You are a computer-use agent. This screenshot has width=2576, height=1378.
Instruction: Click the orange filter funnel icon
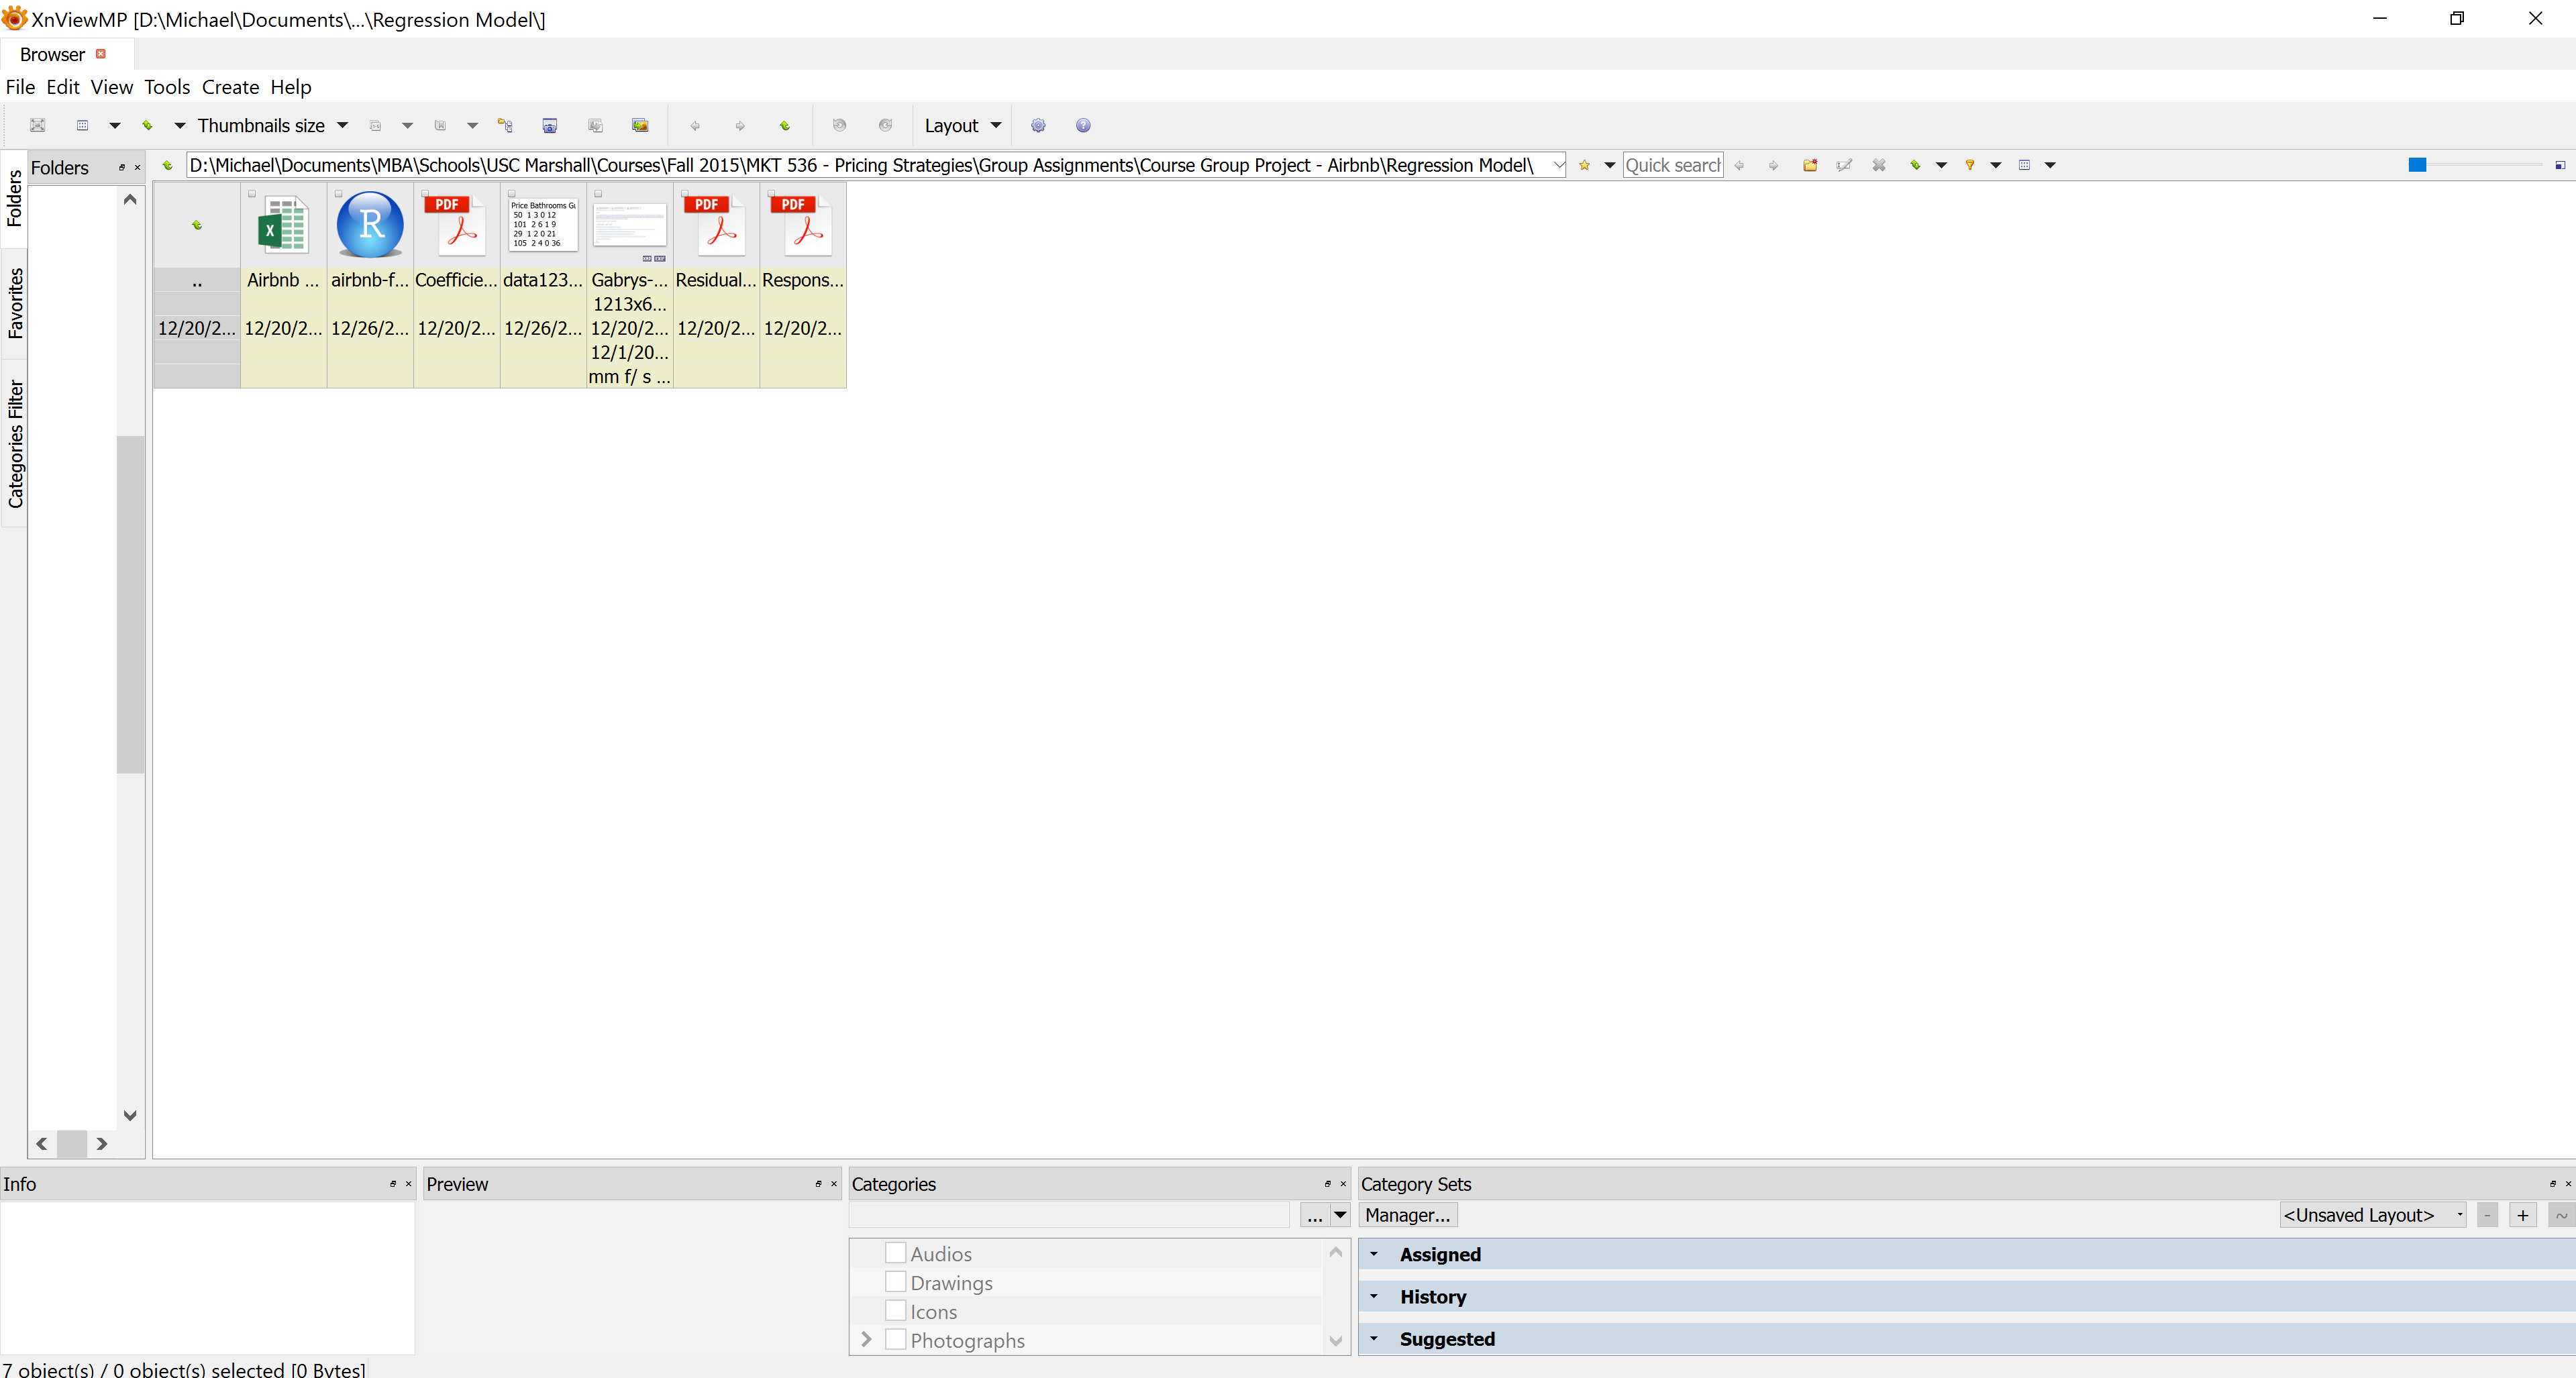(1969, 165)
